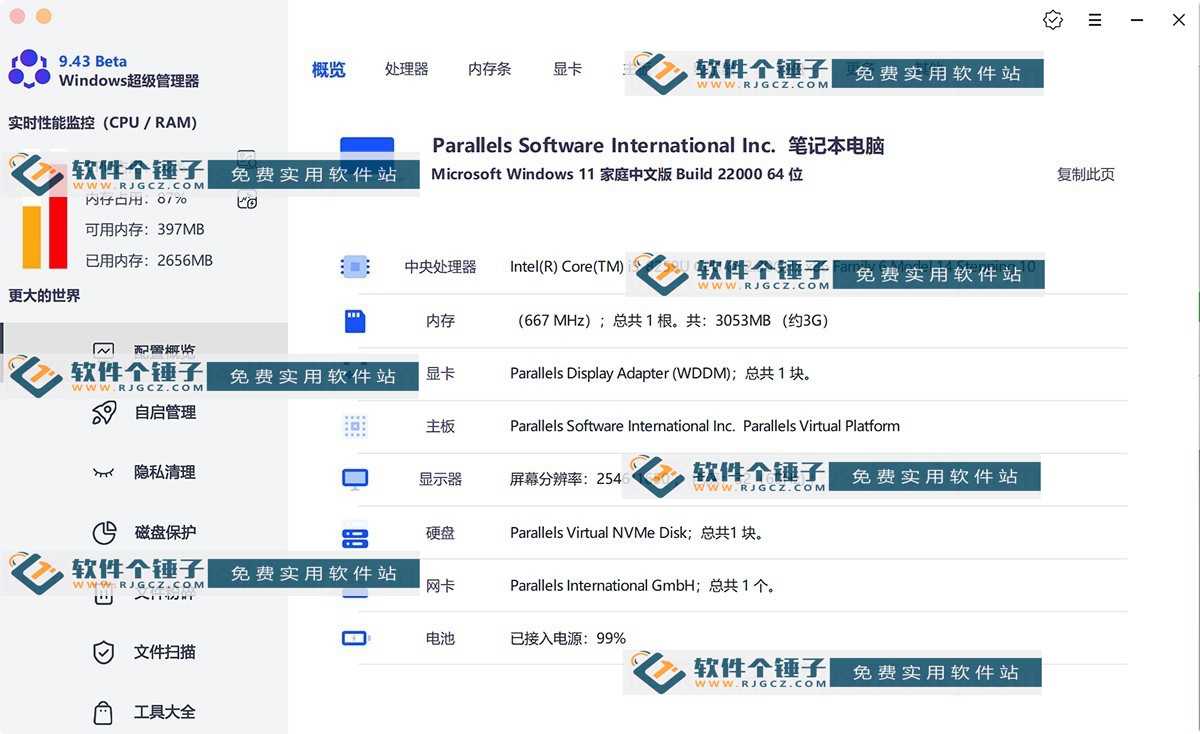Open the 显卡 tab
This screenshot has width=1200, height=734.
(x=567, y=69)
